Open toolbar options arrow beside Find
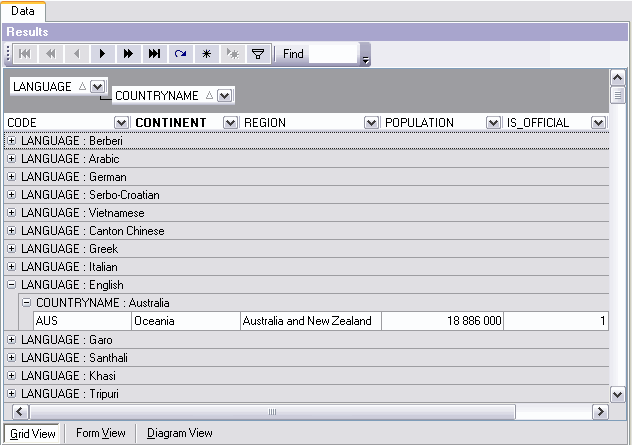The image size is (632, 445). [x=365, y=60]
